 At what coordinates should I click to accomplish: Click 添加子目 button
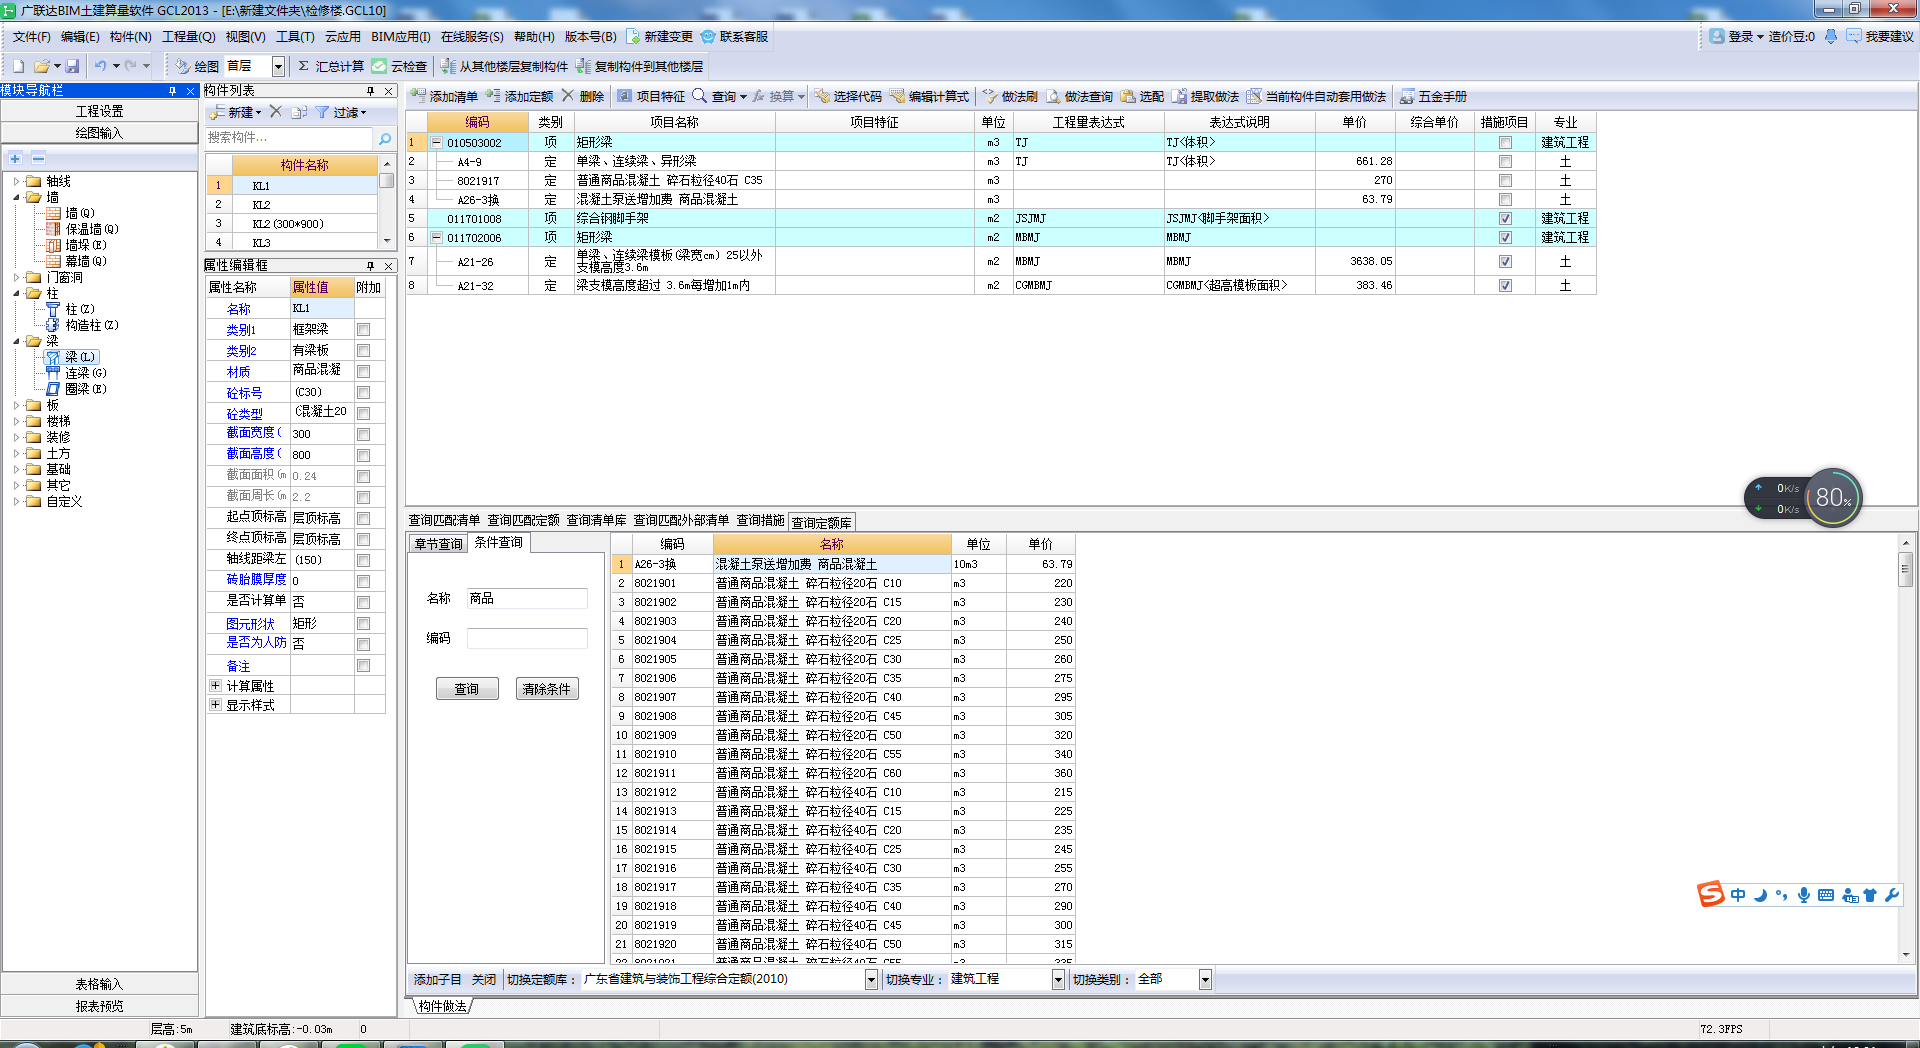(x=437, y=980)
